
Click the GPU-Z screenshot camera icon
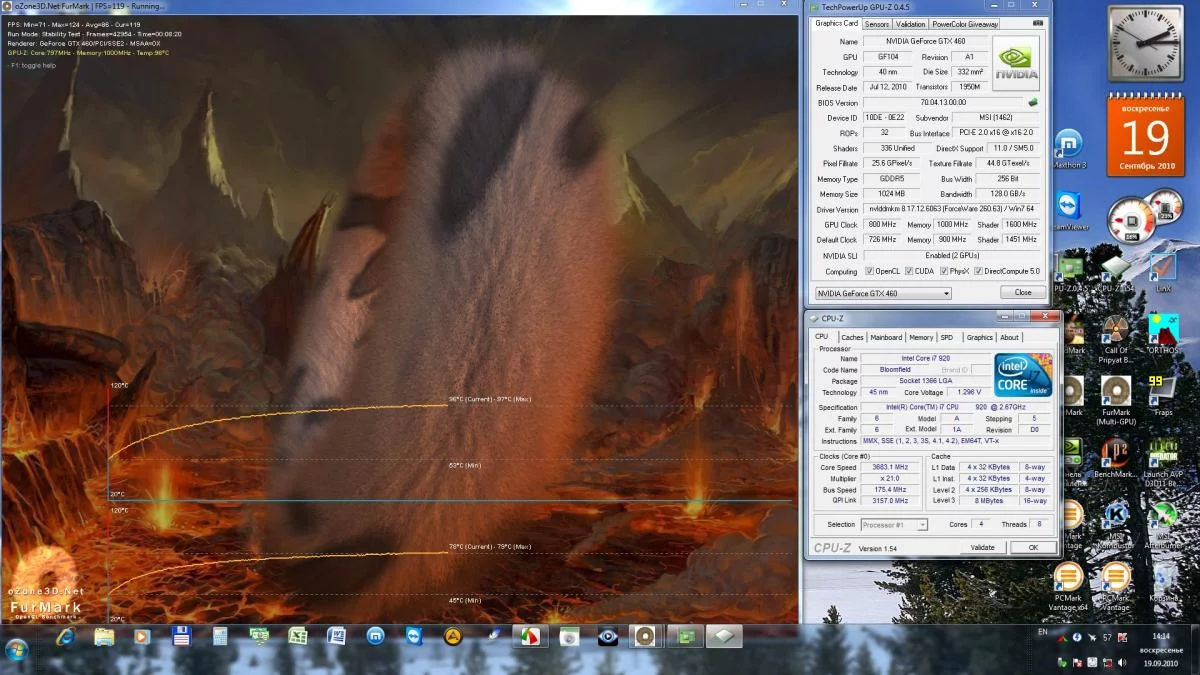pos(1037,24)
